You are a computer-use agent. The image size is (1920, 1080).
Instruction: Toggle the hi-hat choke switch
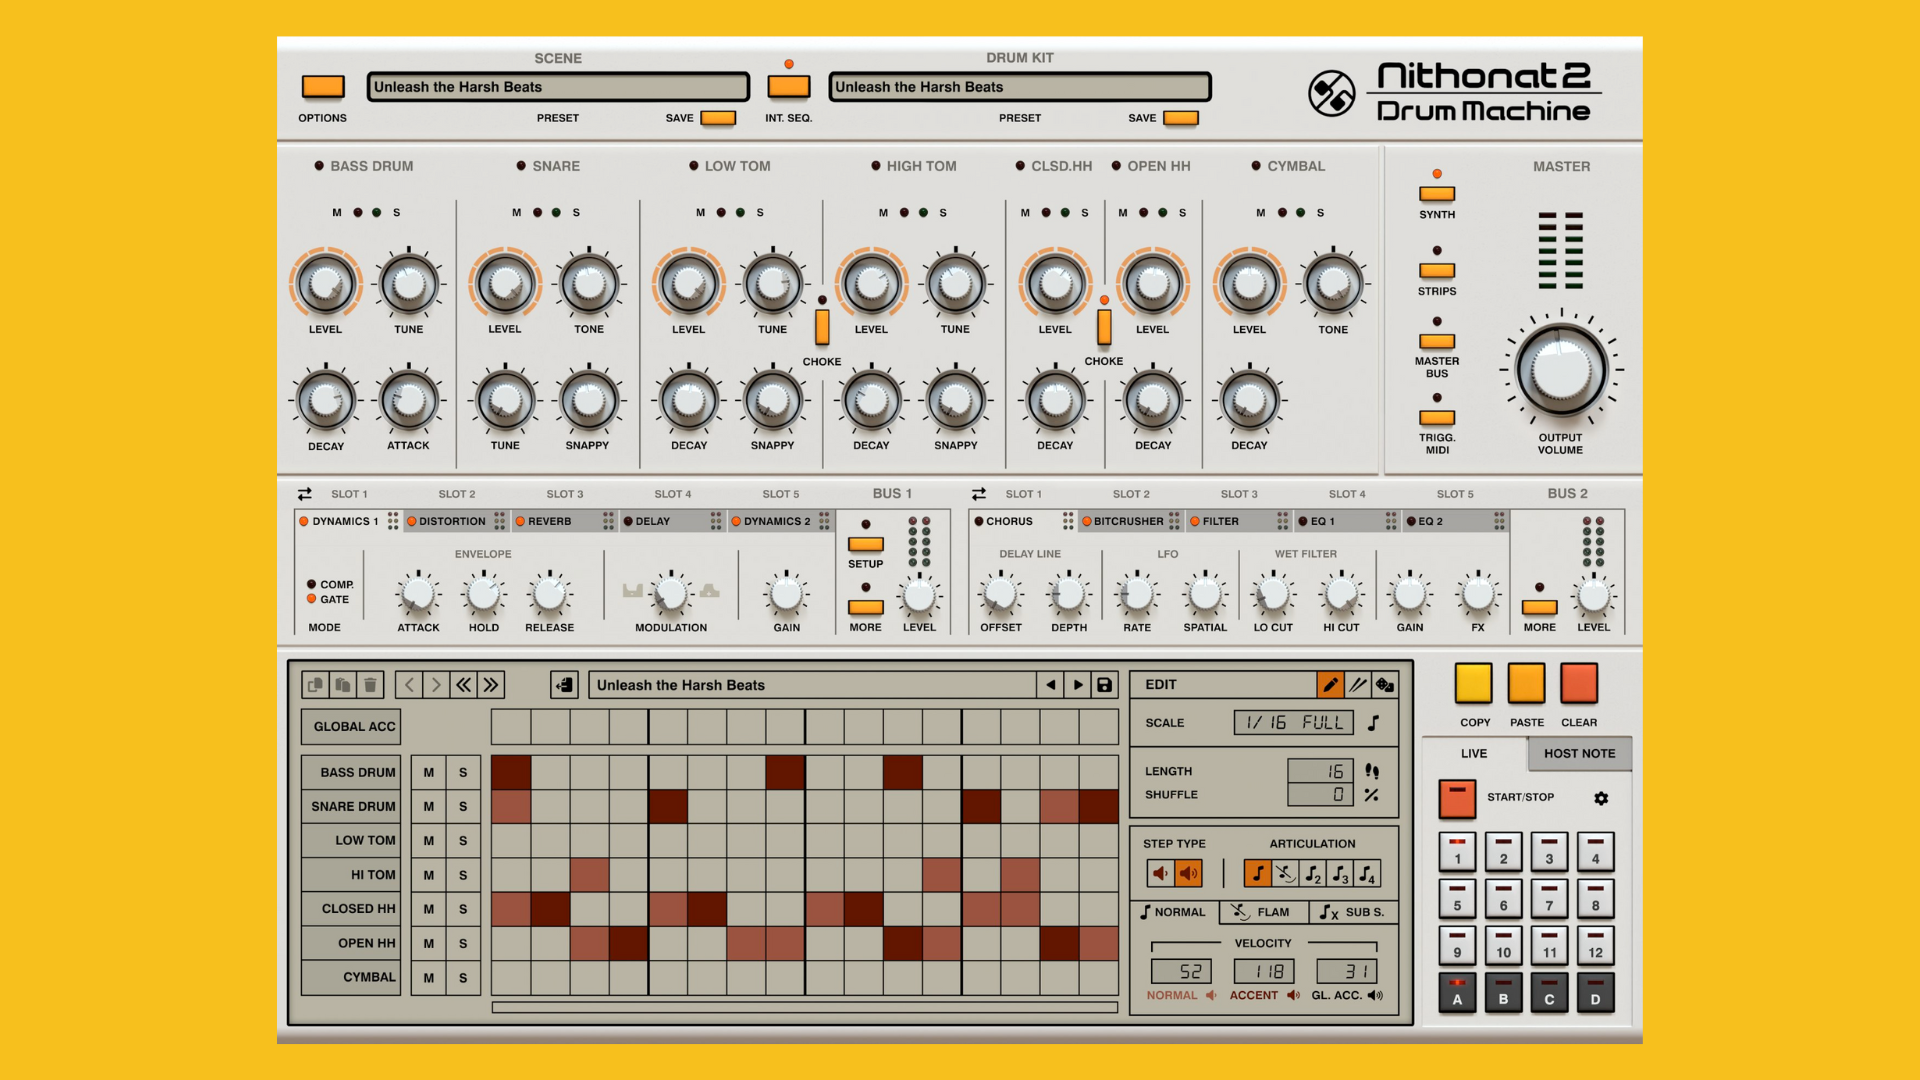(x=1104, y=327)
